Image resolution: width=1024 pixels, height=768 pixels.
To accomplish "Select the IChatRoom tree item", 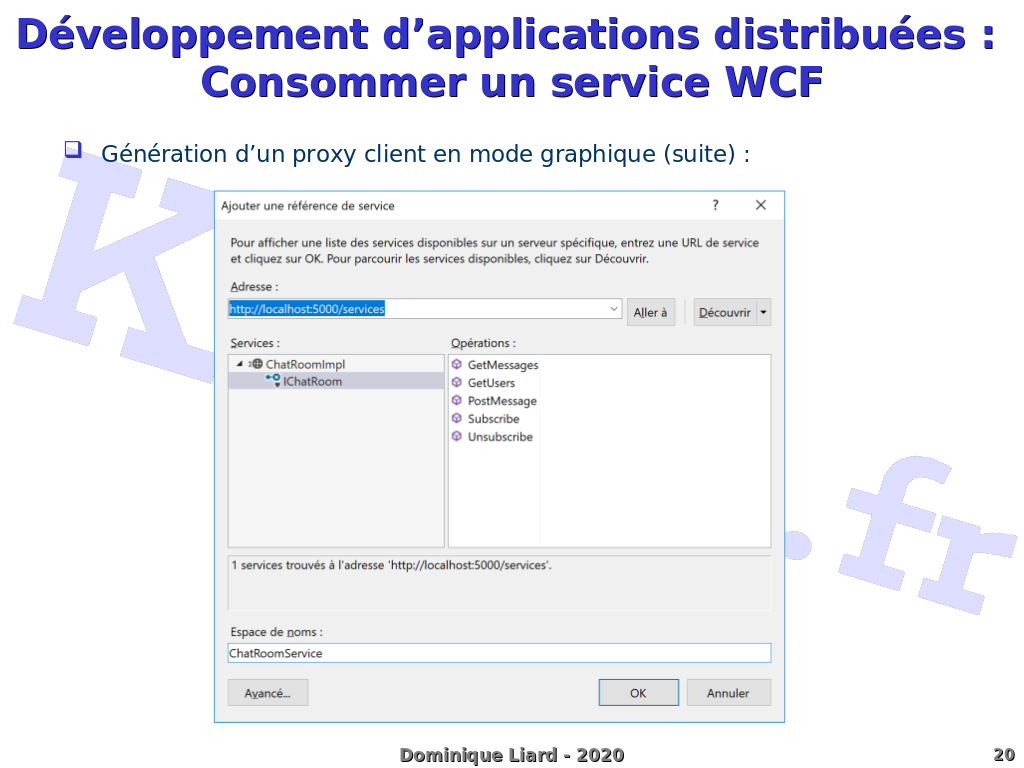I will (313, 382).
